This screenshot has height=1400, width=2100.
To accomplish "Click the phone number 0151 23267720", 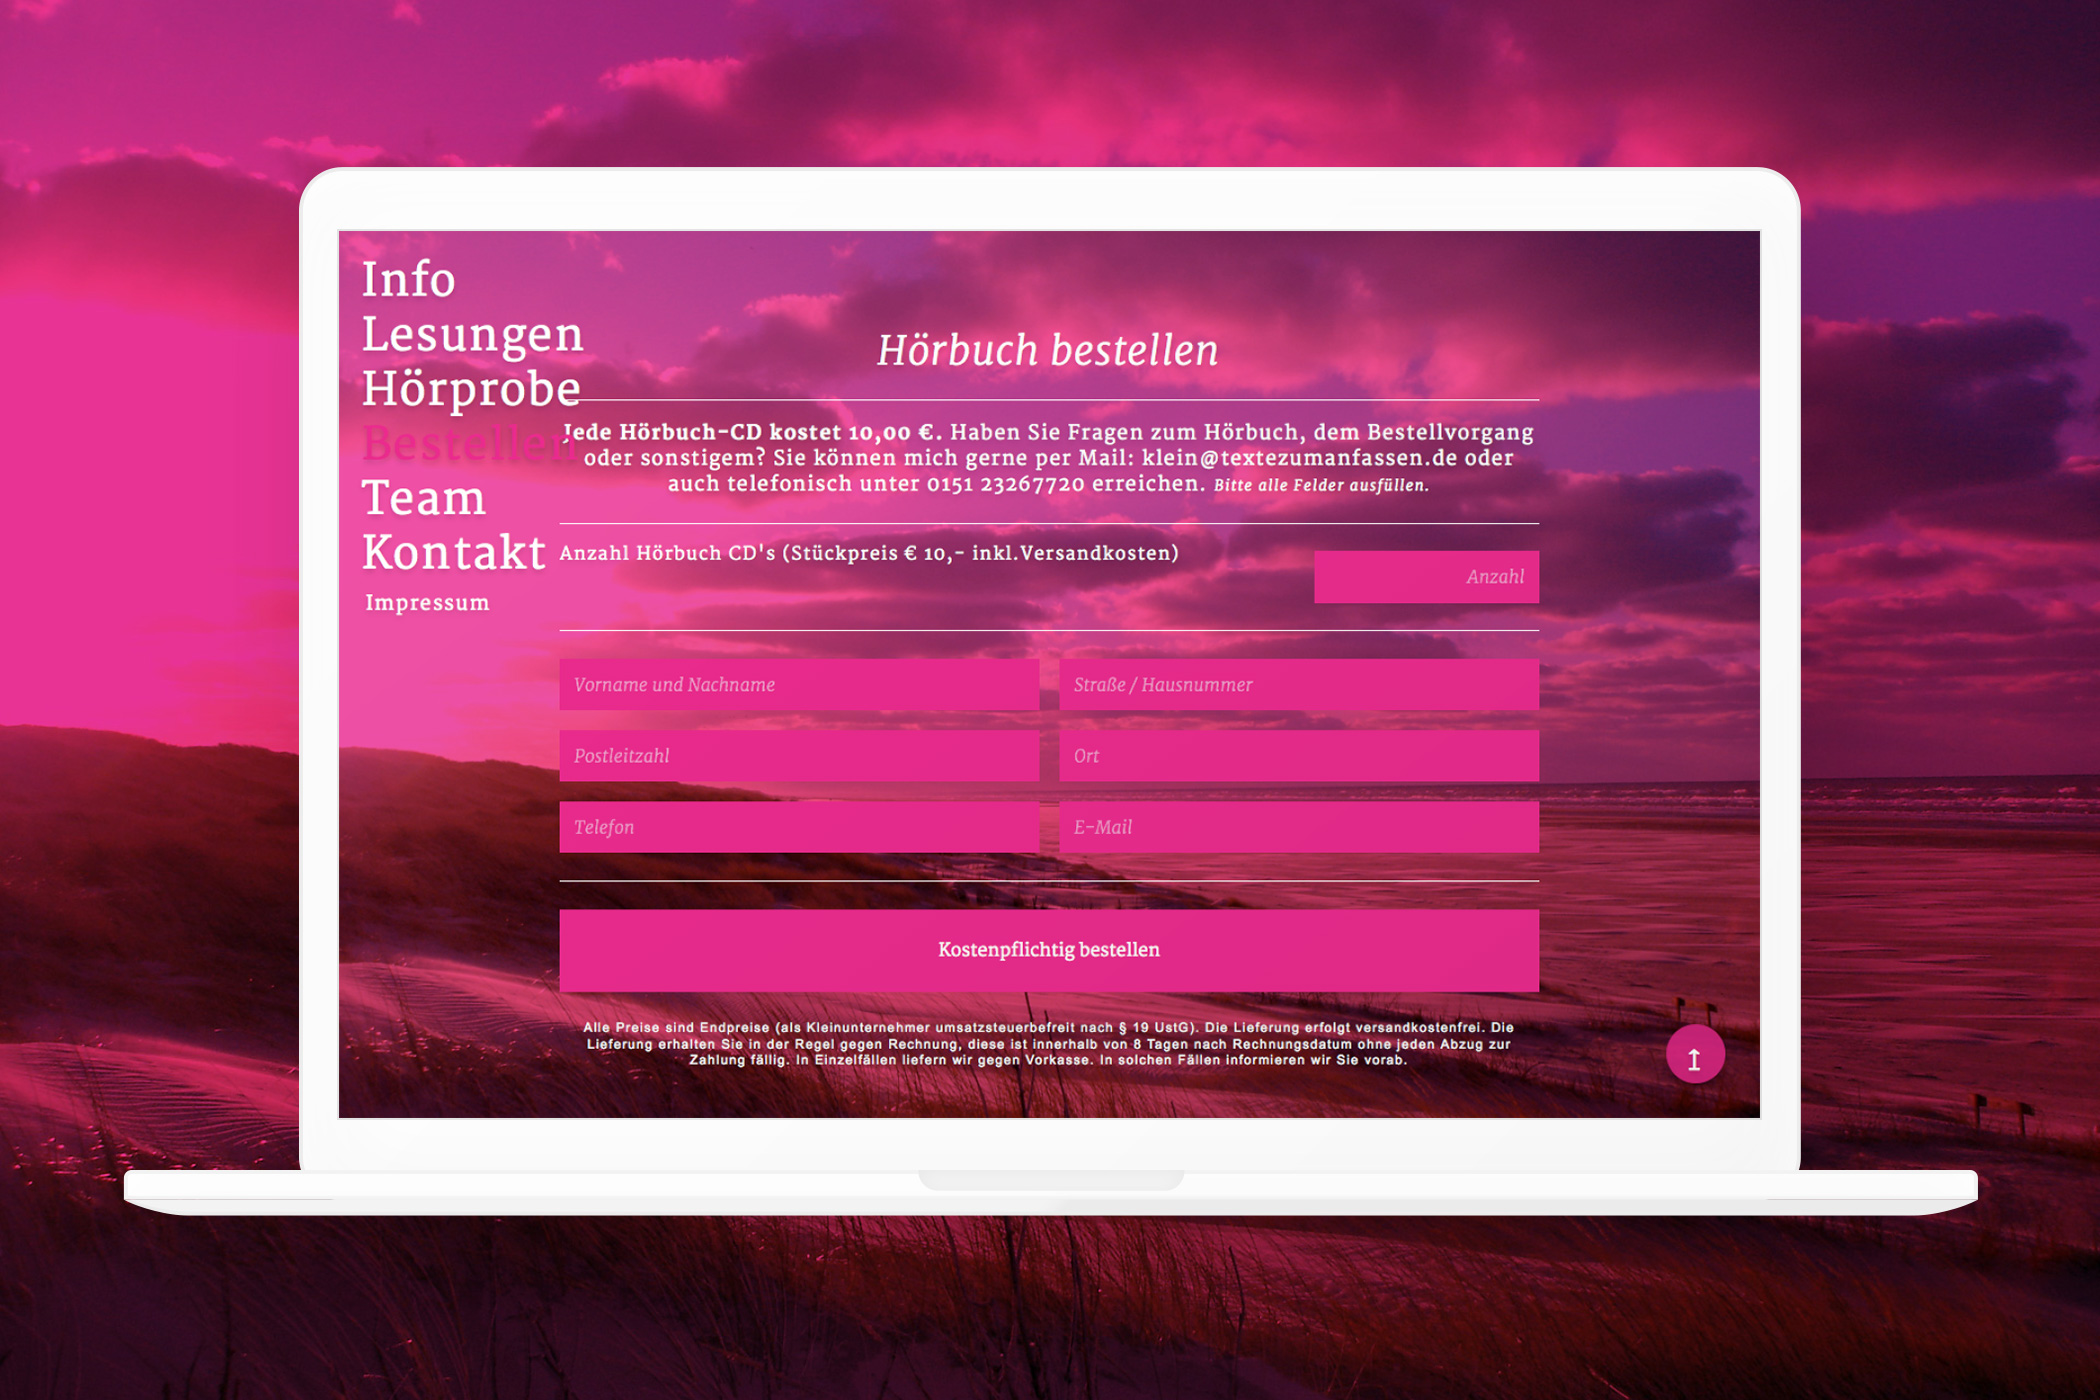I will [1005, 484].
